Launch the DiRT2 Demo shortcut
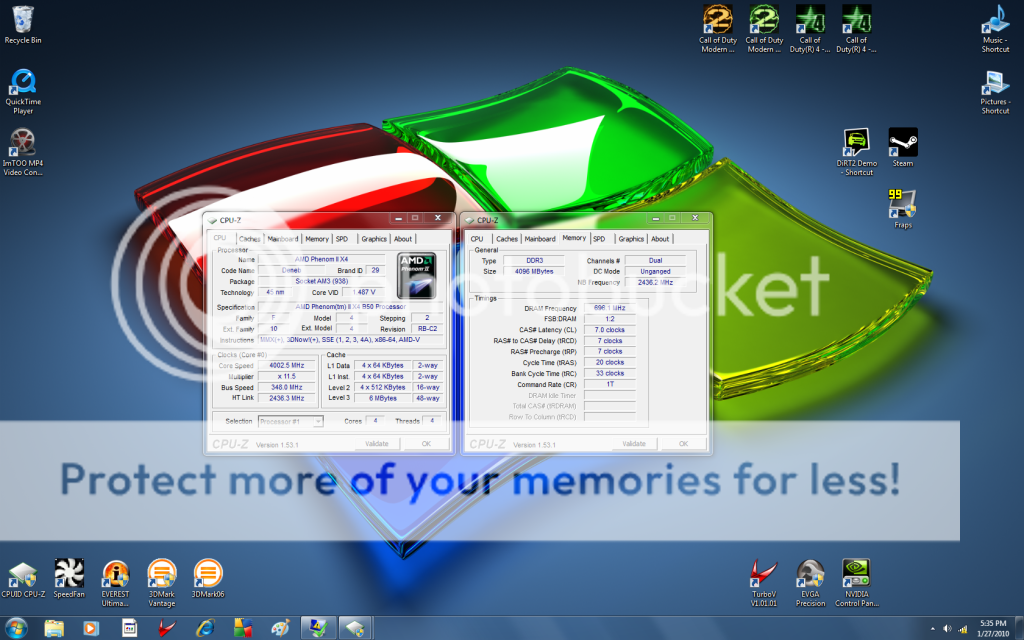Image resolution: width=1024 pixels, height=640 pixels. click(x=857, y=152)
